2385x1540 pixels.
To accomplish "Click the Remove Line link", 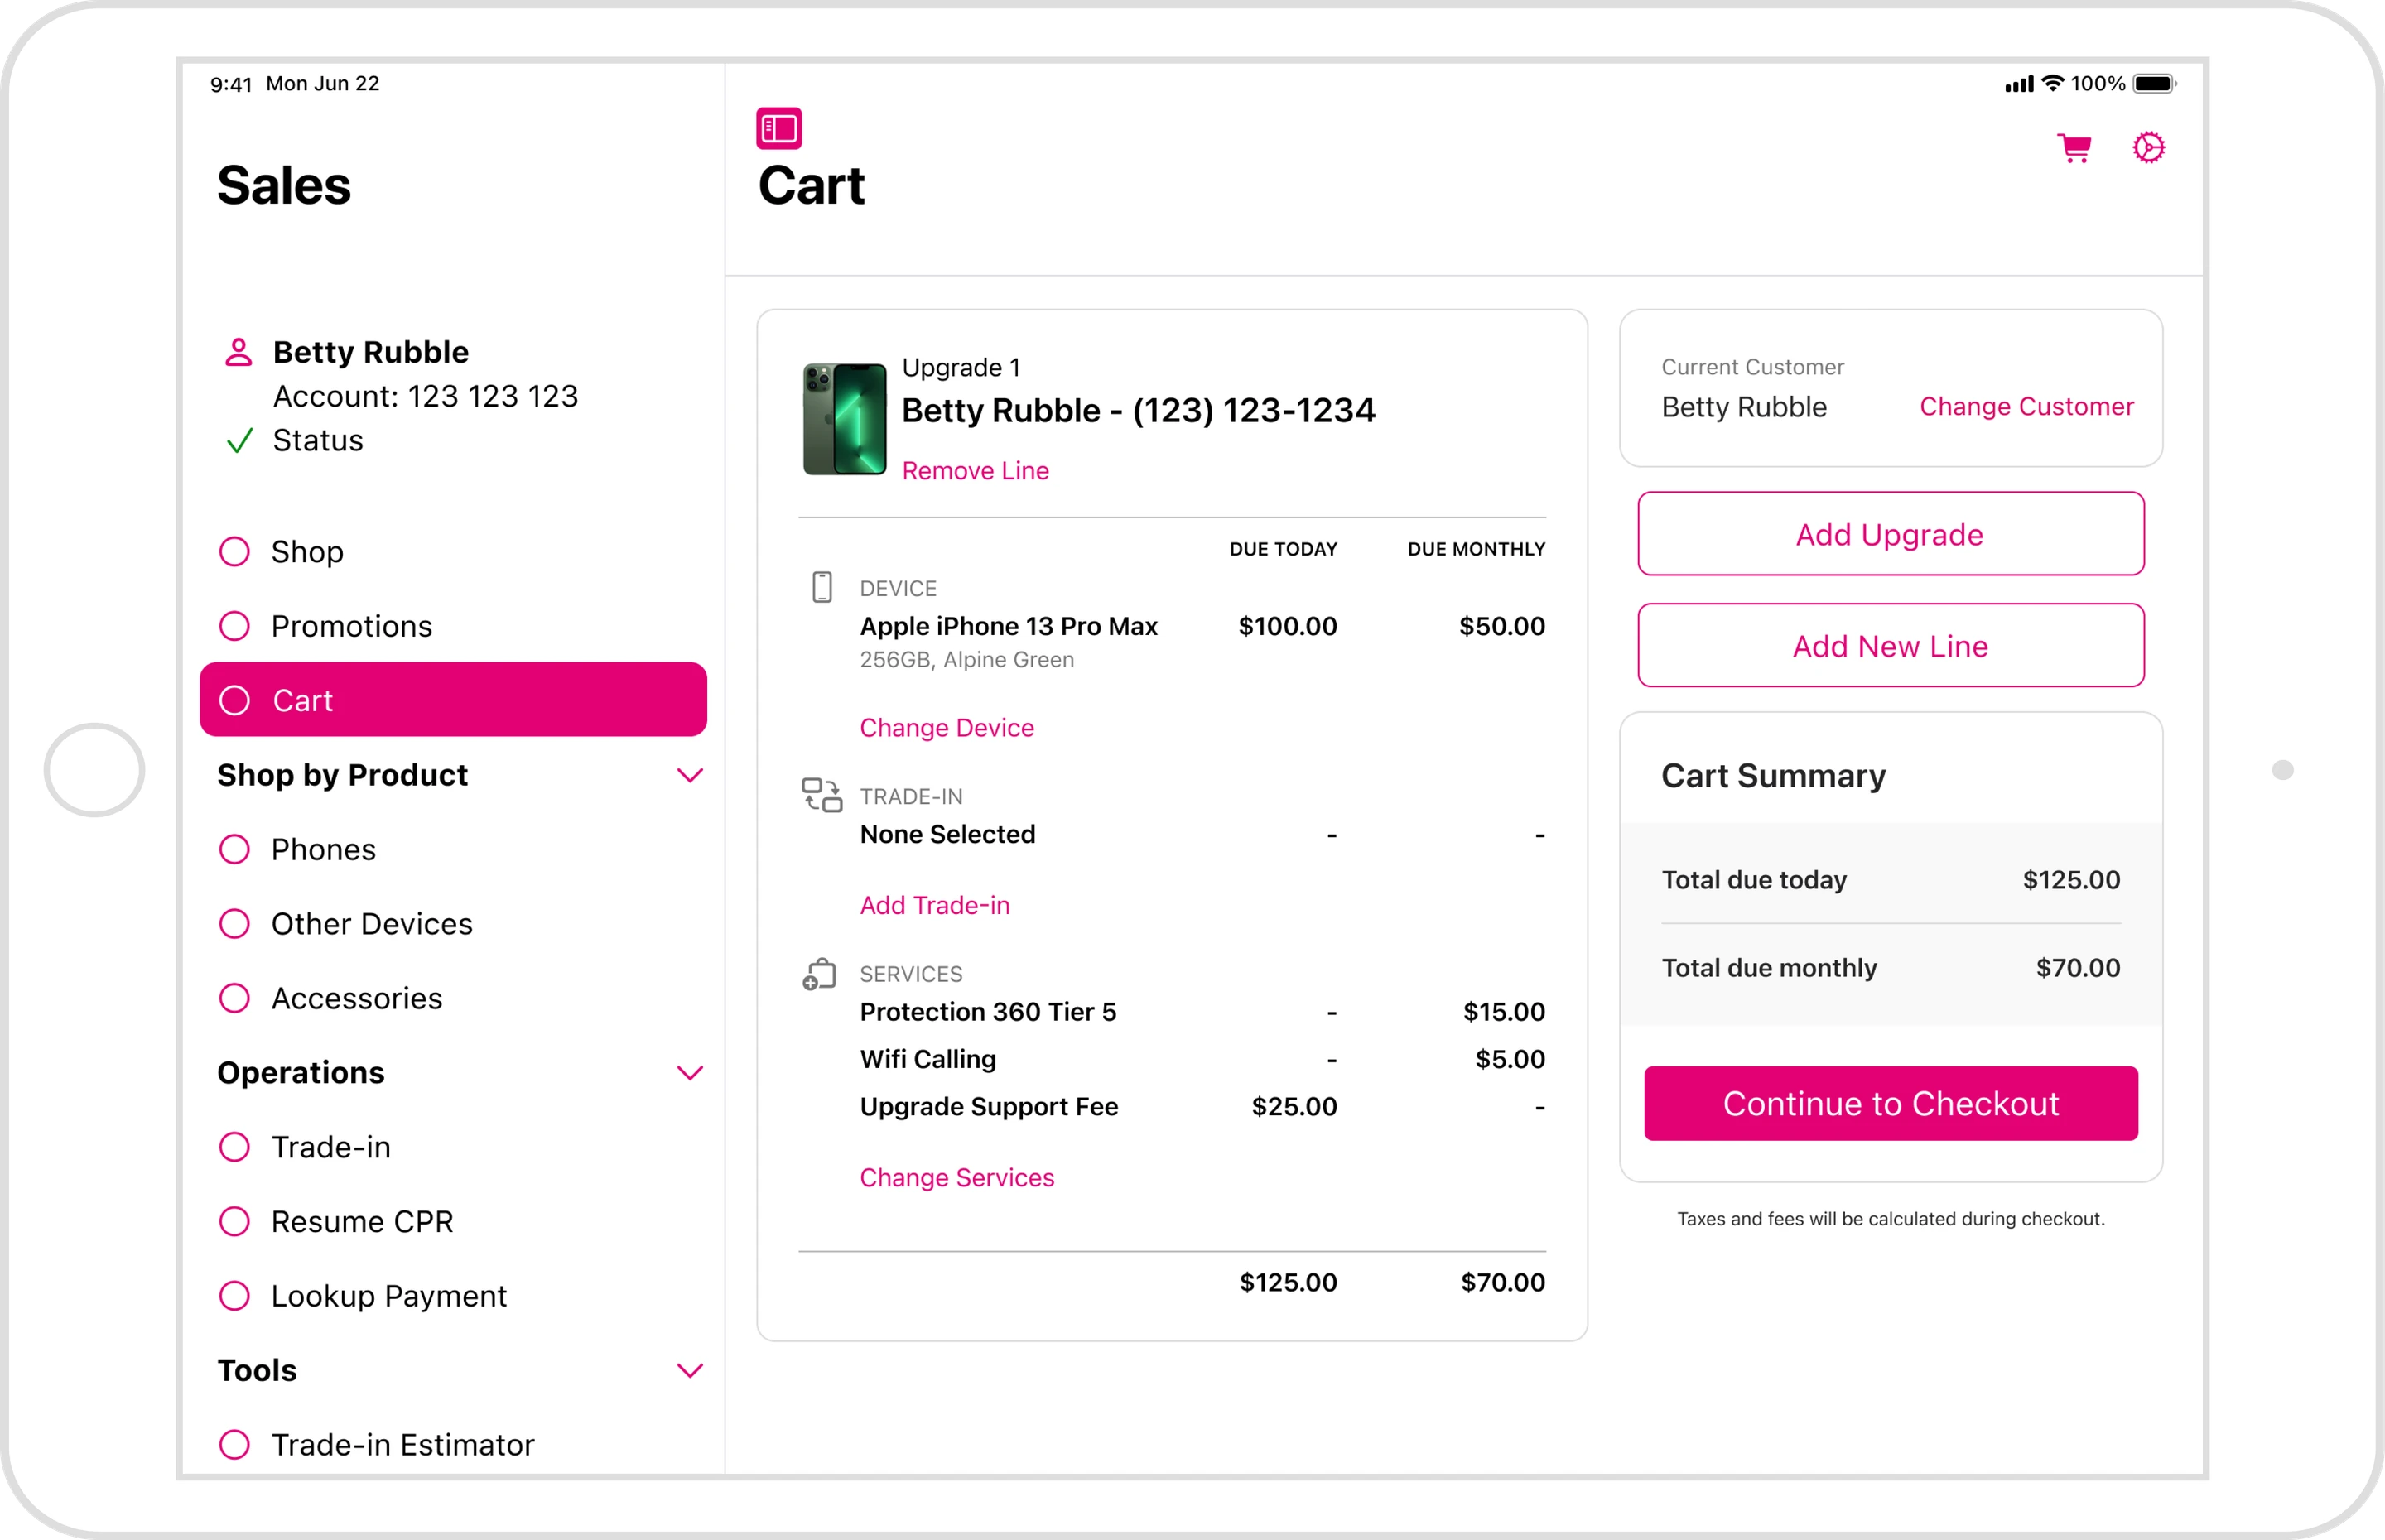I will [975, 471].
